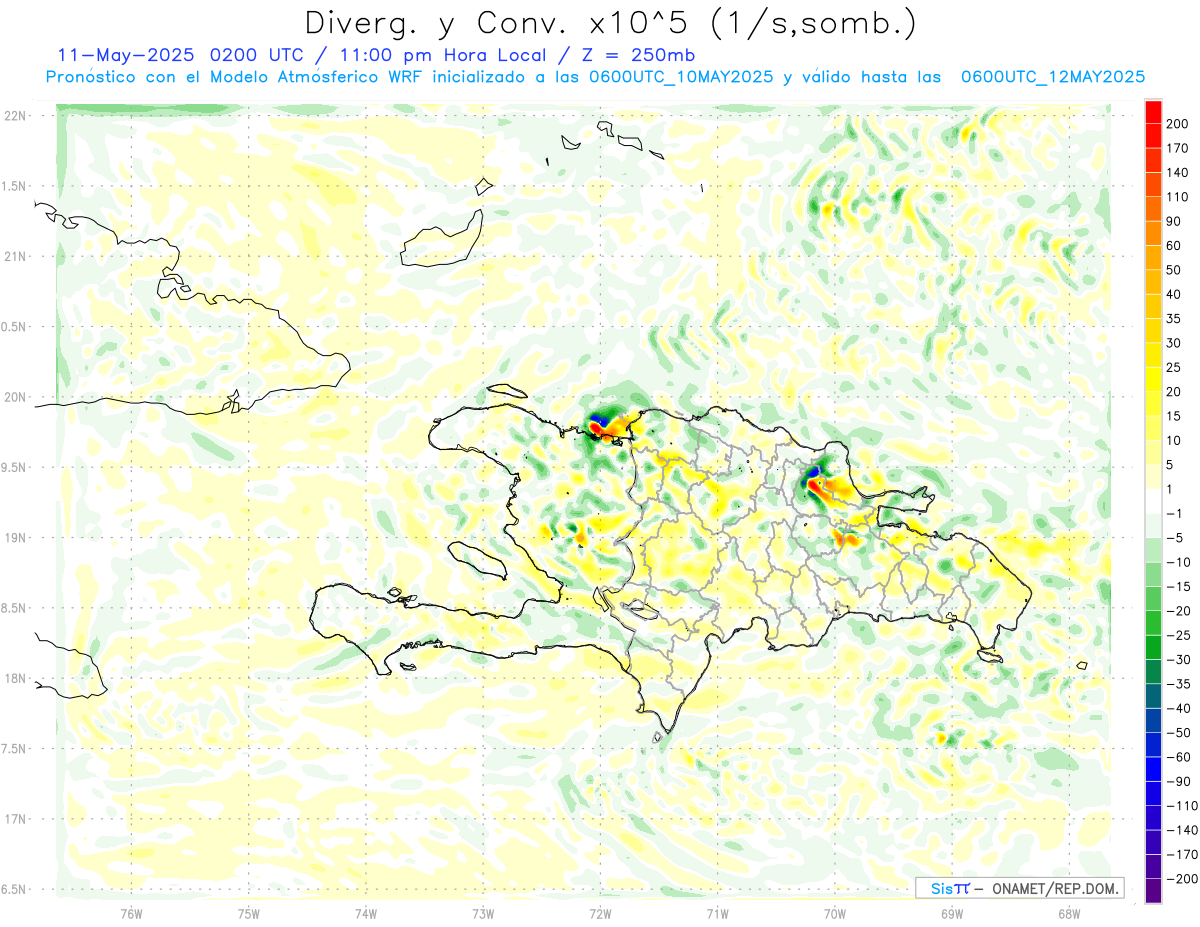This screenshot has width=1200, height=927.
Task: Click the '18N' latitude label
Action: [15, 678]
